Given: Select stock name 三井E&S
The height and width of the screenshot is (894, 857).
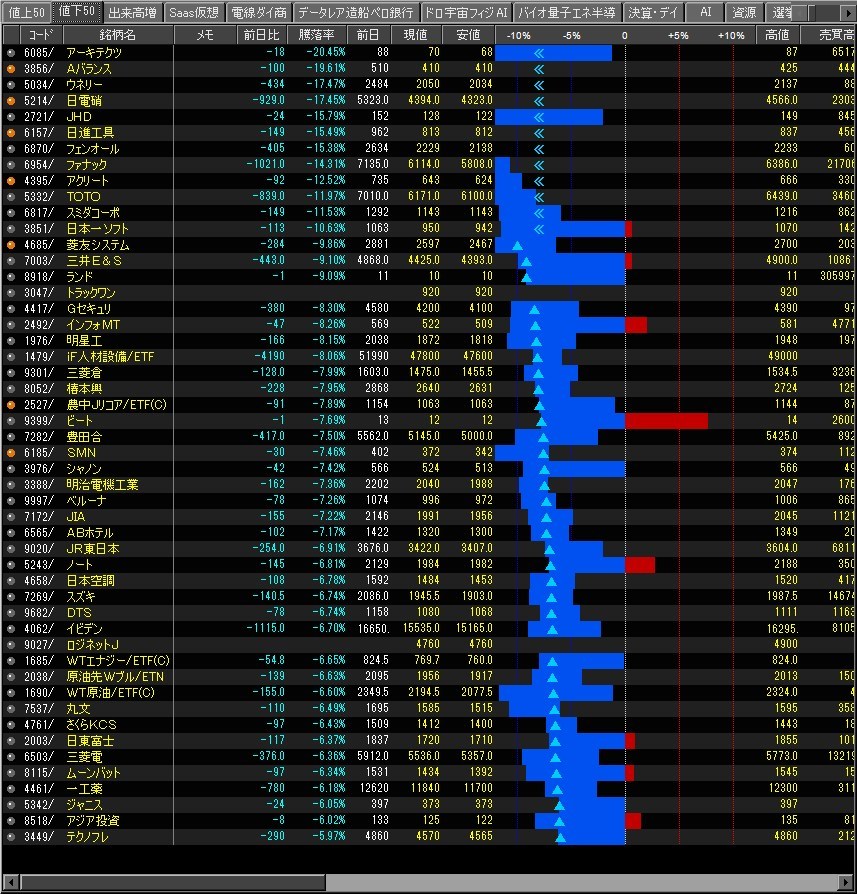Looking at the screenshot, I should coord(94,261).
